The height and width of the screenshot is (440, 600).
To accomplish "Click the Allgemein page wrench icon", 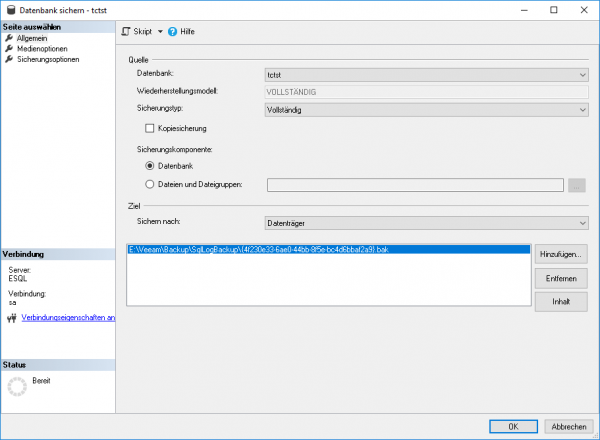I will tap(9, 38).
